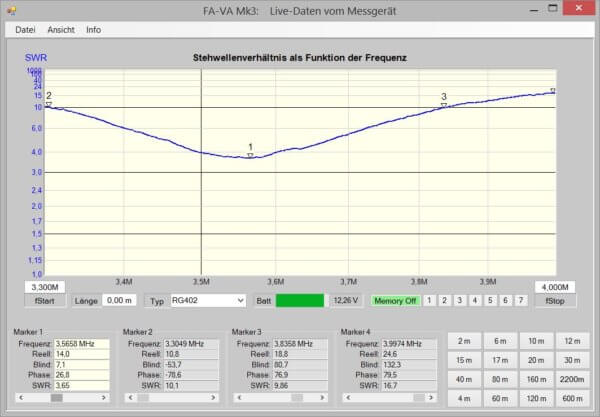Click Marker 2 Frequenz field 3,3049 MHz

click(191, 344)
